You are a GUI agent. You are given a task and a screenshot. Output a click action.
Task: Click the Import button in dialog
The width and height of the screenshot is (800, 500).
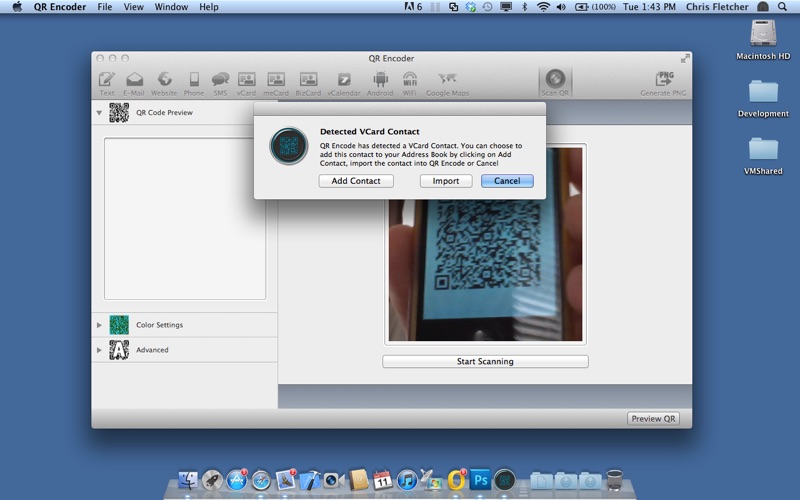(446, 181)
